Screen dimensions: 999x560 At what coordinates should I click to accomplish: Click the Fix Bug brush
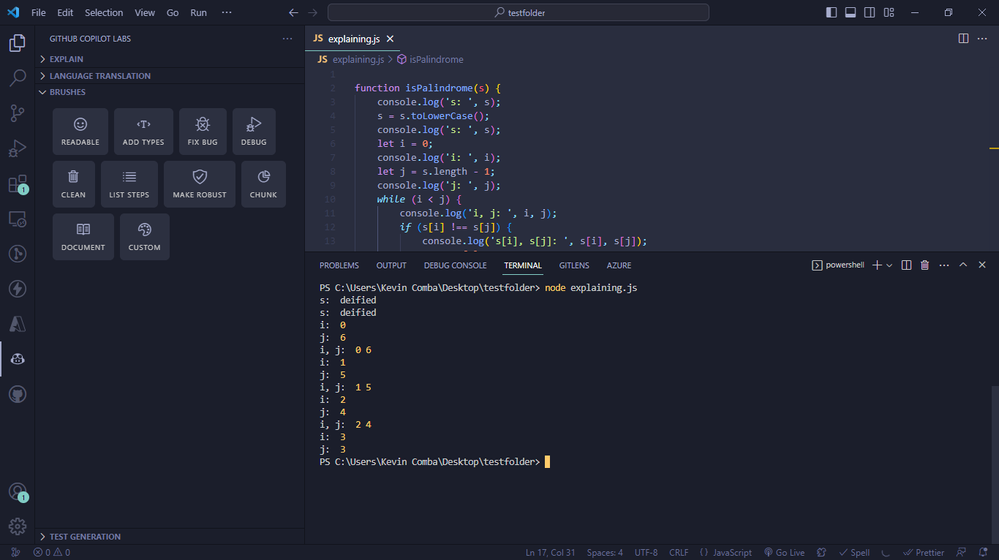[x=203, y=131]
